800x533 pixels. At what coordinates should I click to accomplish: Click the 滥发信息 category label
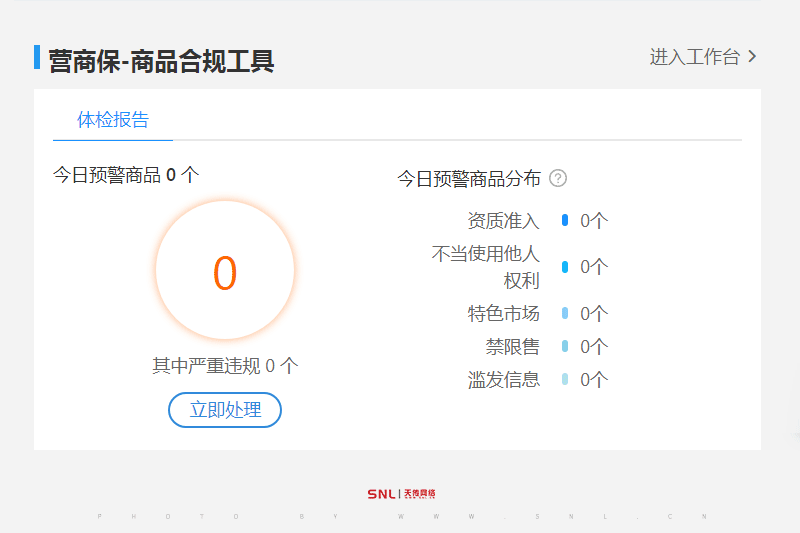(x=503, y=379)
